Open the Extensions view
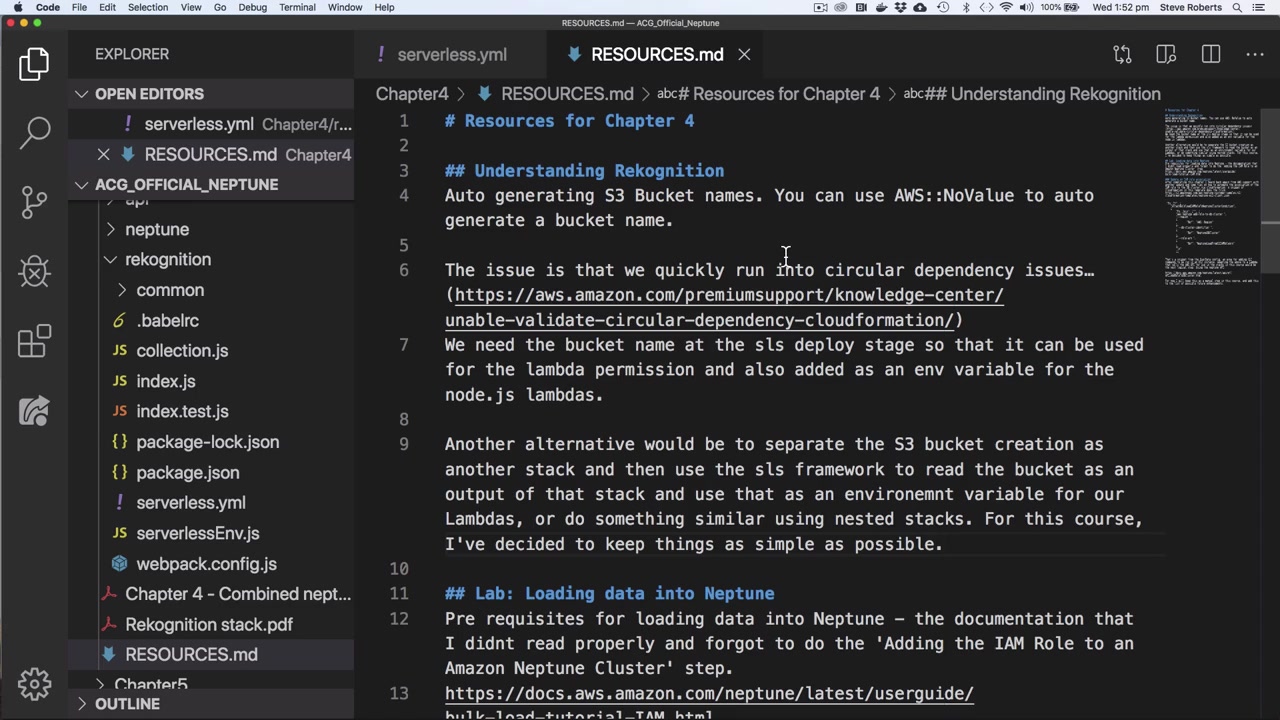Screen dimensions: 1280x720 point(34,341)
